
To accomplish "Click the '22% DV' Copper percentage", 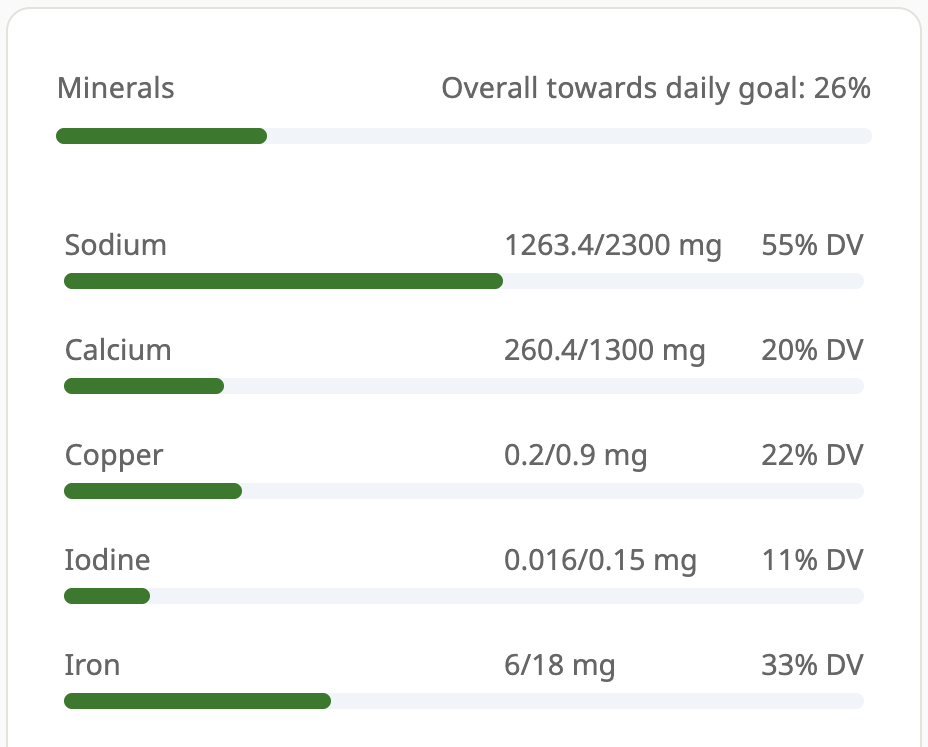I will (x=813, y=455).
